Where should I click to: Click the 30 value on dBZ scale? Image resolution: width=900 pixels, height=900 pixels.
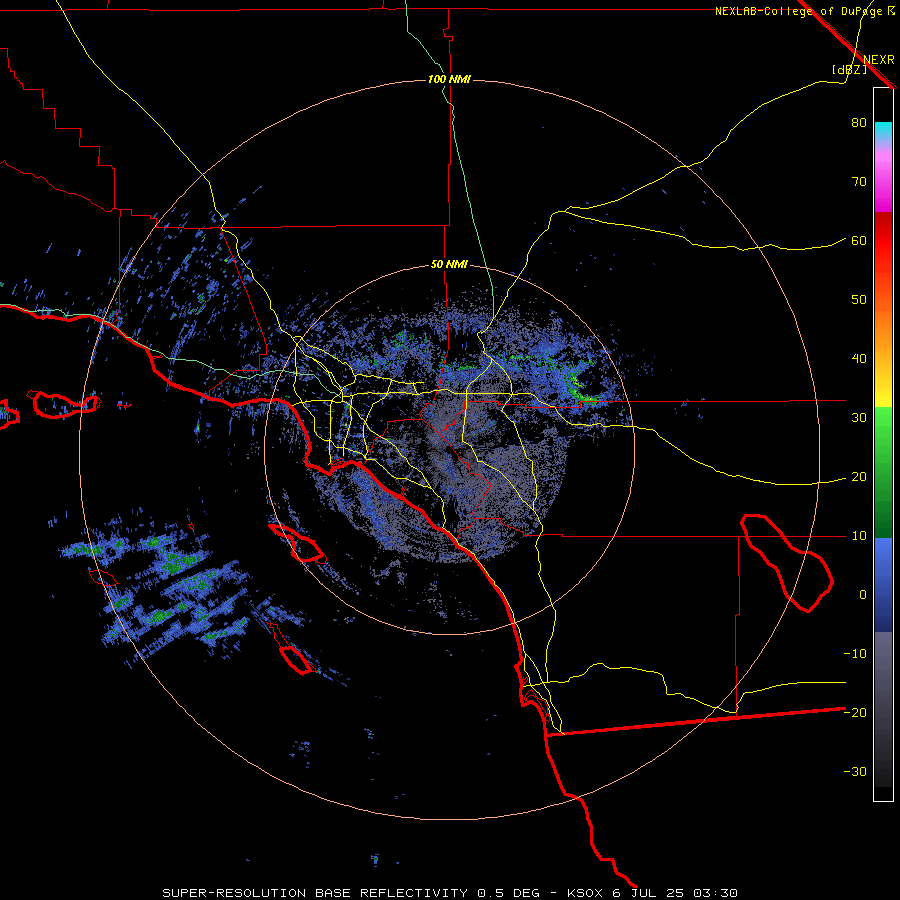click(x=859, y=417)
